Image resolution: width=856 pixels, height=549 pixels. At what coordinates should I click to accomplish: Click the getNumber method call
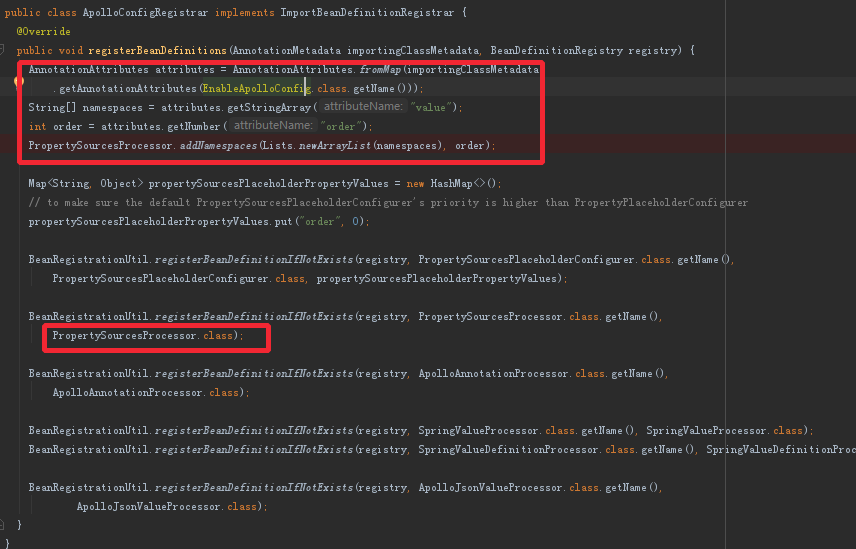[x=193, y=127]
